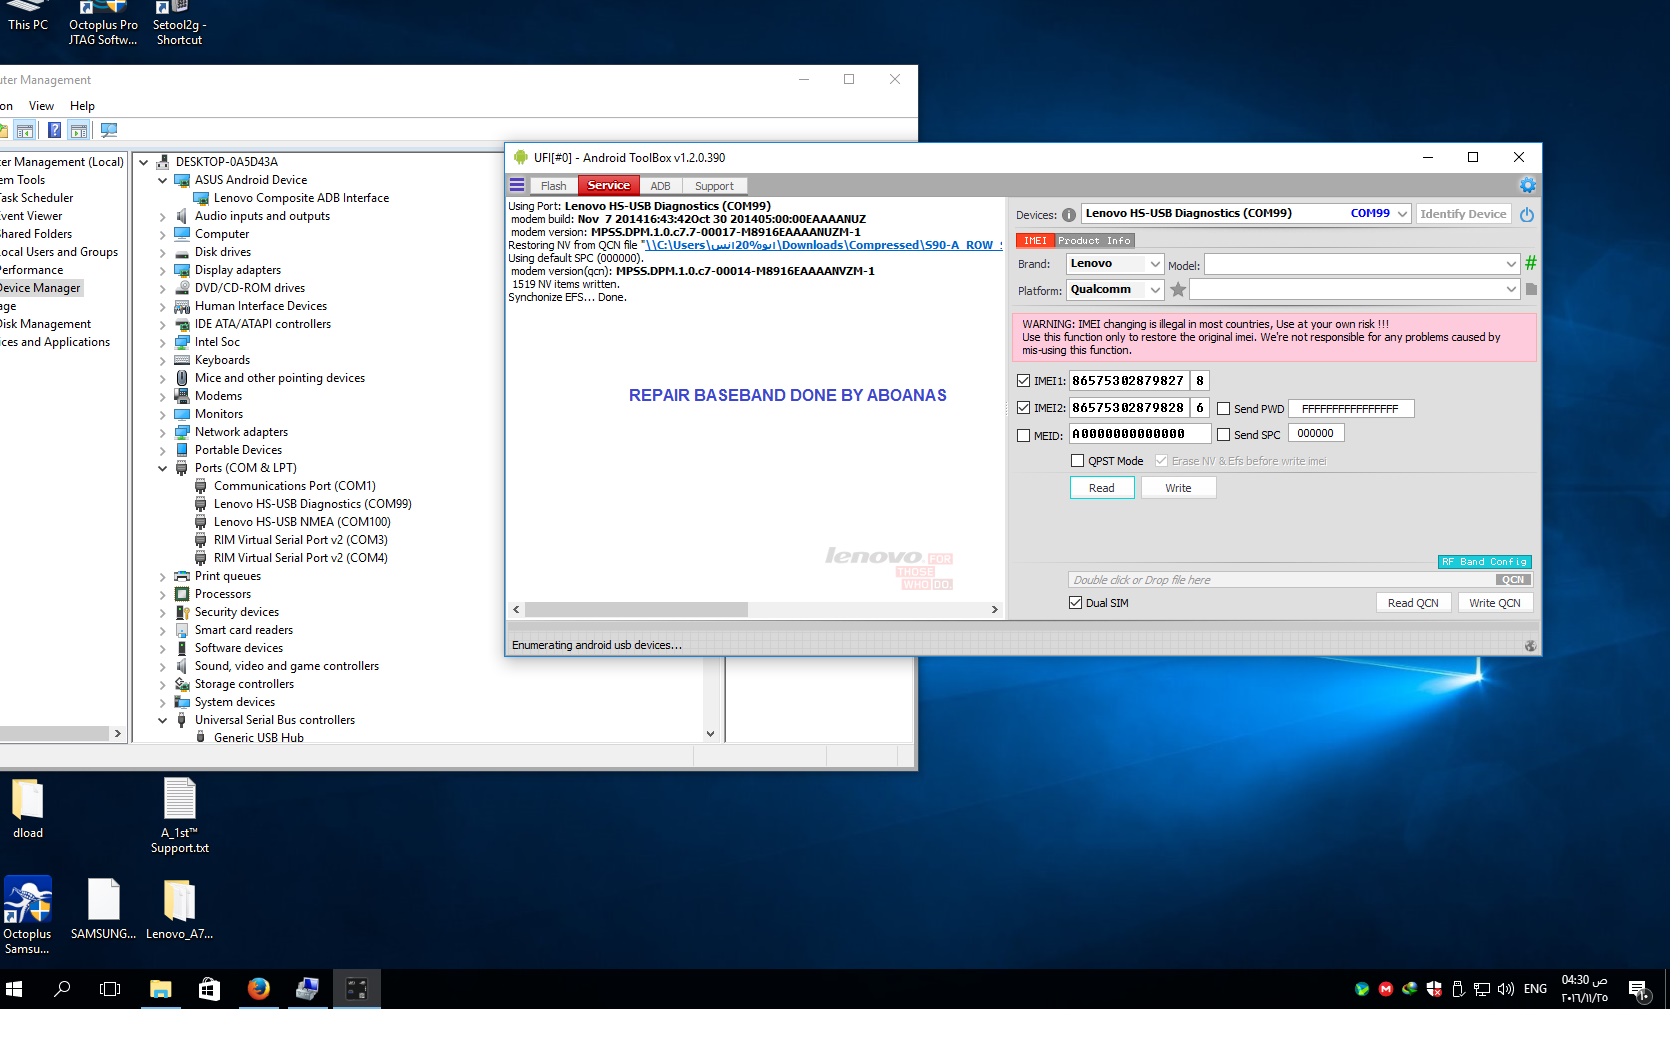Toggle the IMEI2 checkbox
This screenshot has height=1050, width=1680.
tap(1023, 408)
